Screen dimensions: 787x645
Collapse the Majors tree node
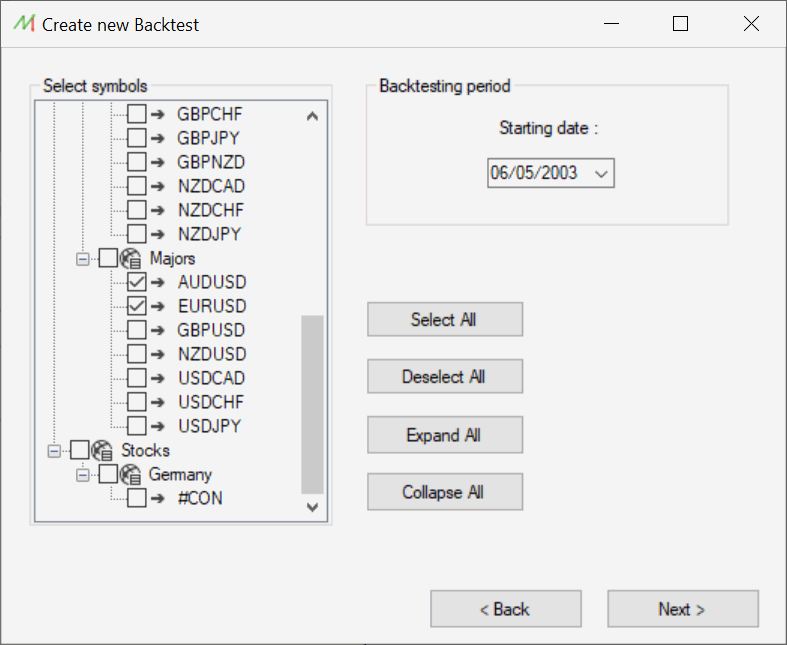click(83, 259)
